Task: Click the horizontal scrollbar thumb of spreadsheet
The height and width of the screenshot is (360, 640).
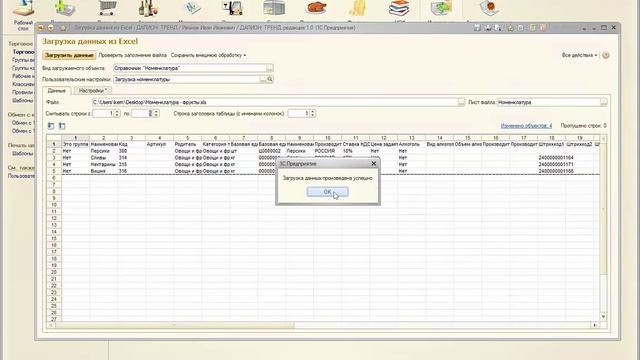Action: click(x=175, y=325)
